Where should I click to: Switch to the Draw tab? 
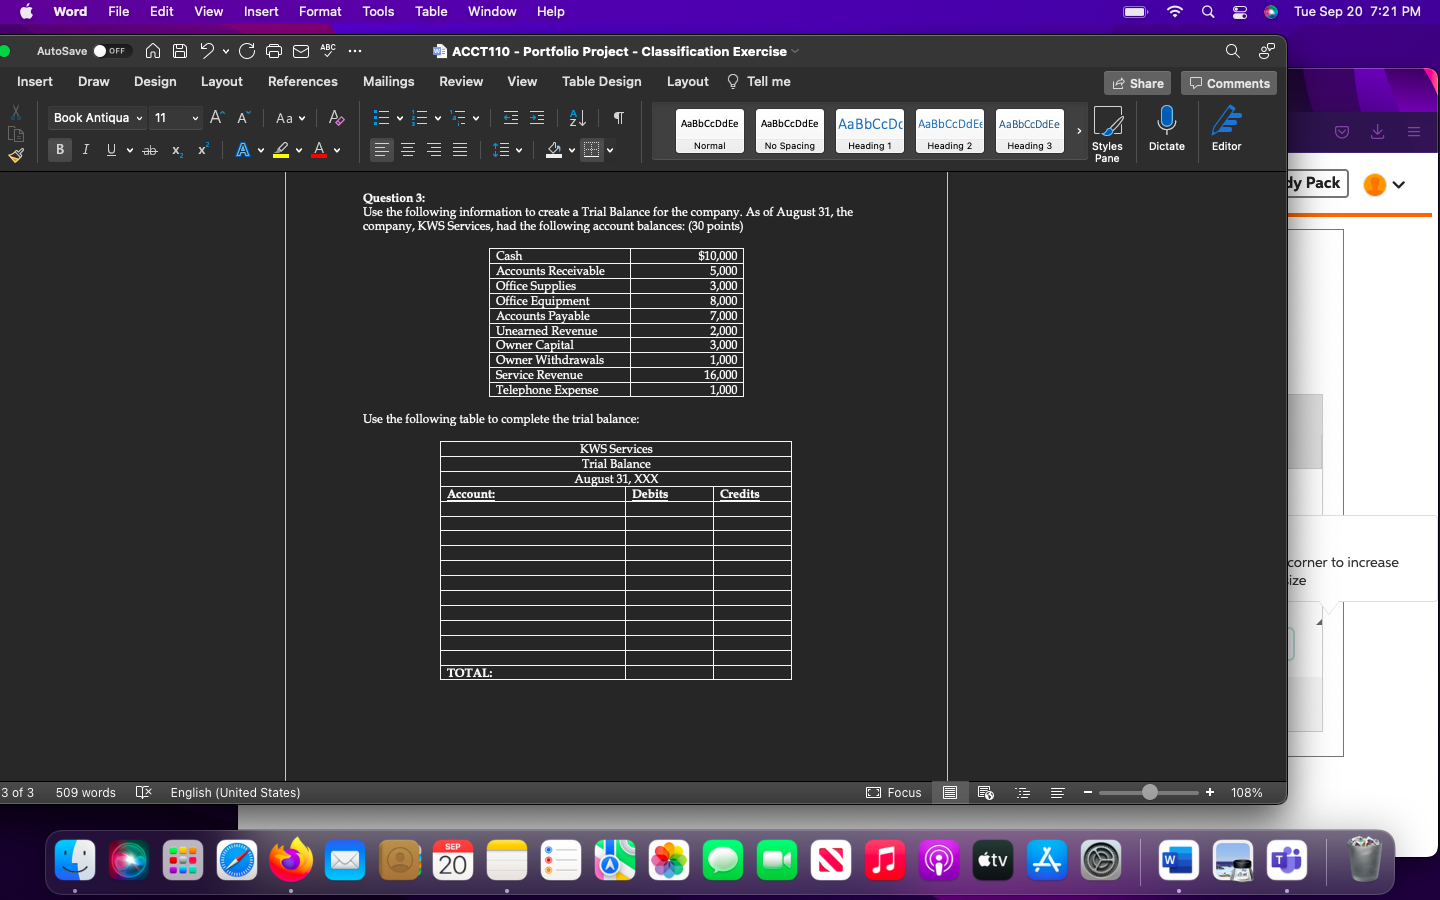94,82
